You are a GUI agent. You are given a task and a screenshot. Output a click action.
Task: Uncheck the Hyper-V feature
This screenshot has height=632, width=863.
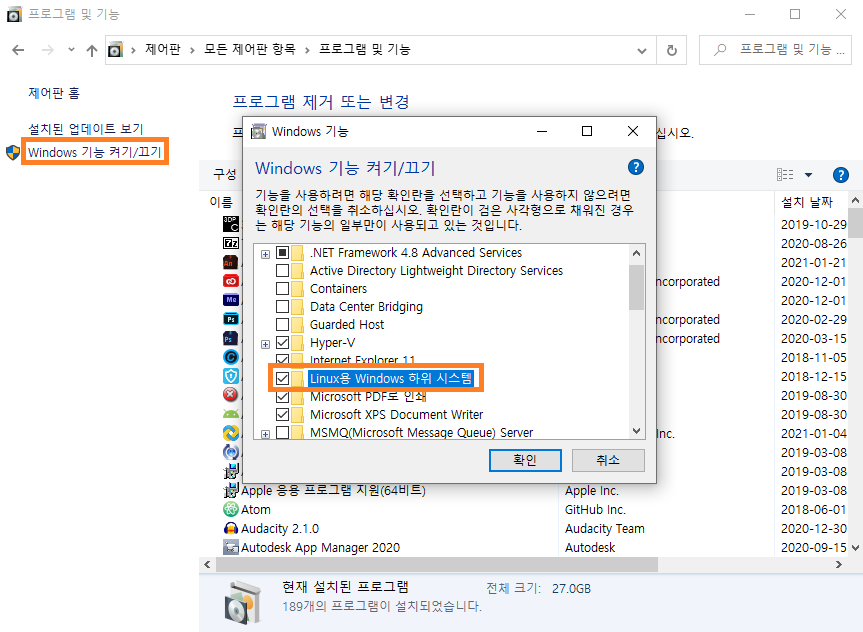(x=282, y=343)
